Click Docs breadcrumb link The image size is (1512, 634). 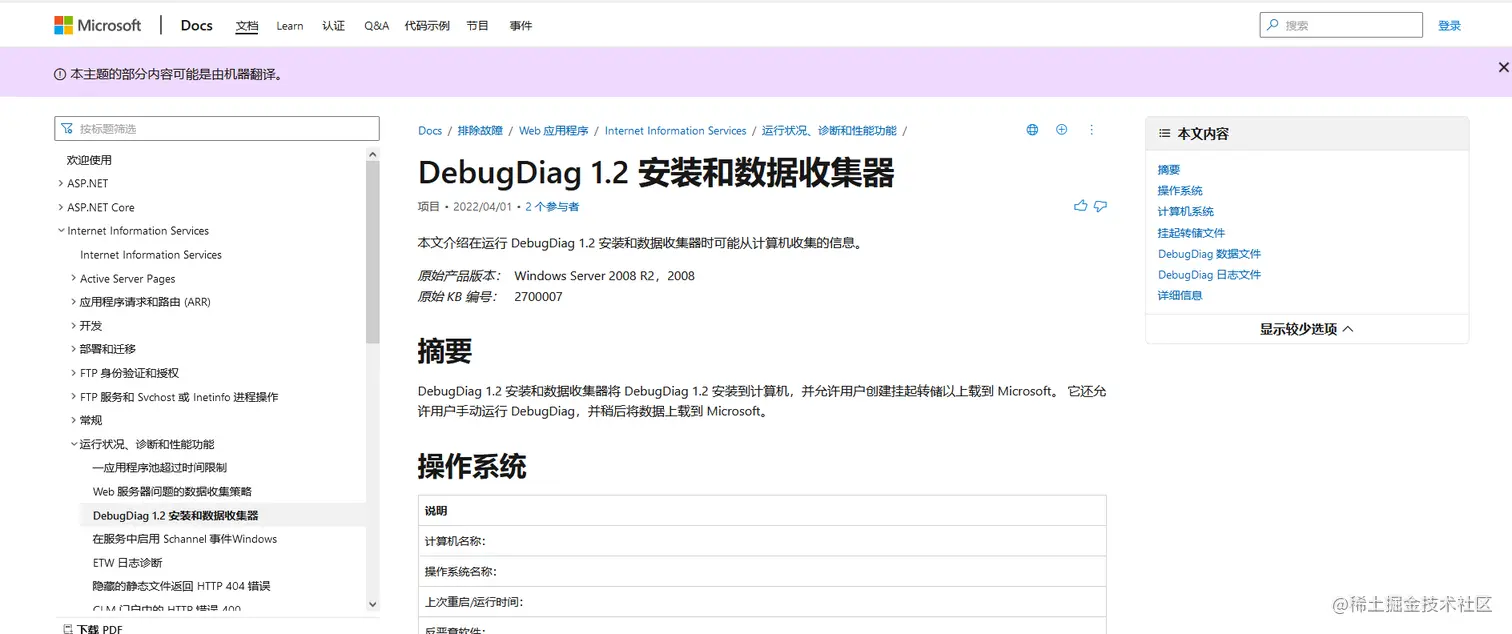click(430, 131)
